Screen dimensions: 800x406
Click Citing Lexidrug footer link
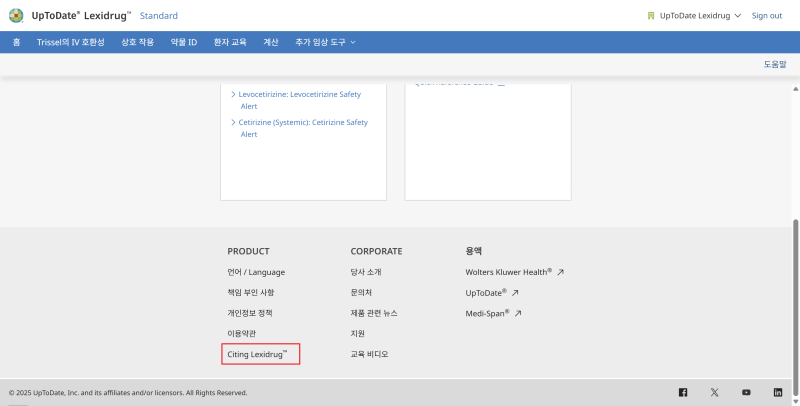click(258, 354)
